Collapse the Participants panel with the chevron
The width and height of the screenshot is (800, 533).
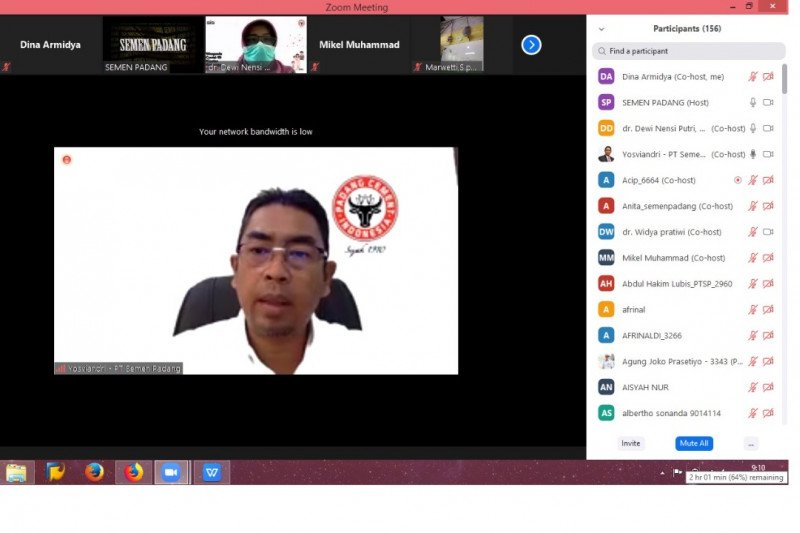[x=601, y=29]
